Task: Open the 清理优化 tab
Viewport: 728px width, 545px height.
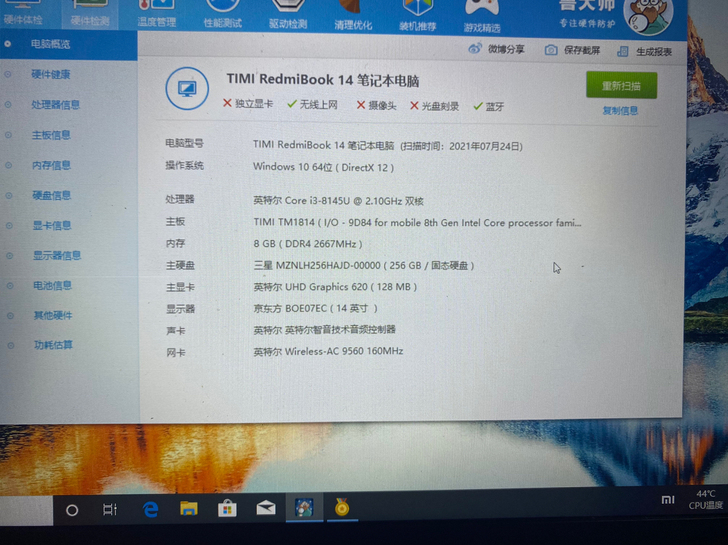Action: [353, 17]
